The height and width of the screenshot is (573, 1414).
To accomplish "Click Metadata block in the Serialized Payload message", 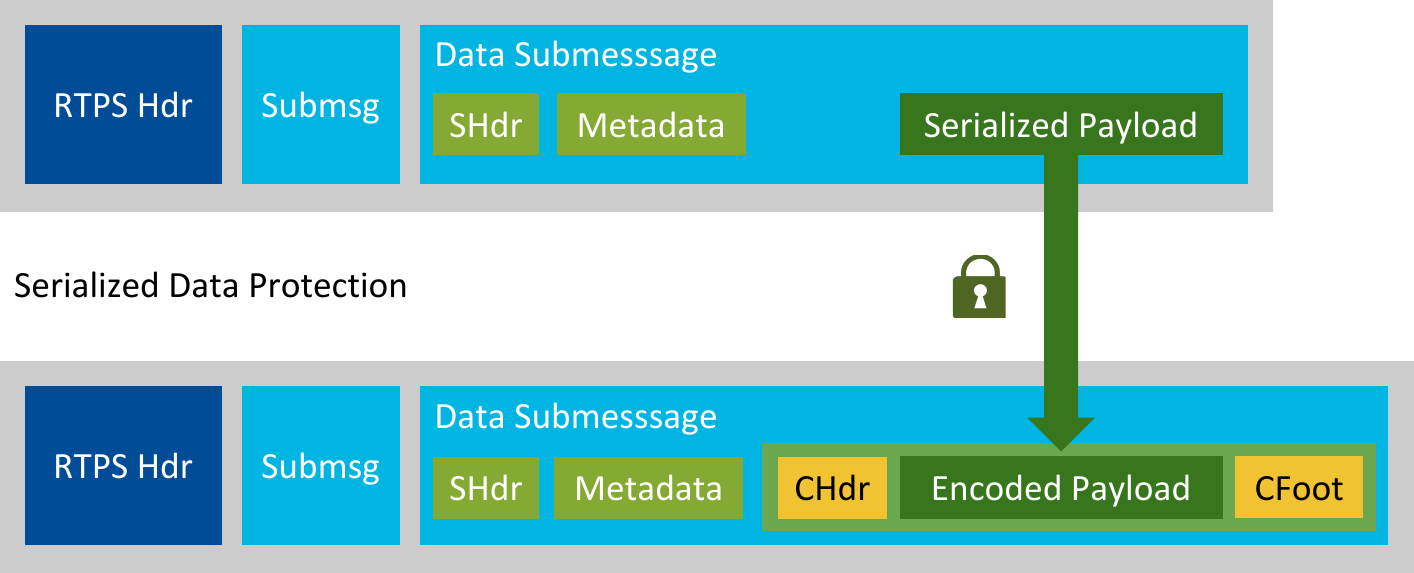I will 651,125.
